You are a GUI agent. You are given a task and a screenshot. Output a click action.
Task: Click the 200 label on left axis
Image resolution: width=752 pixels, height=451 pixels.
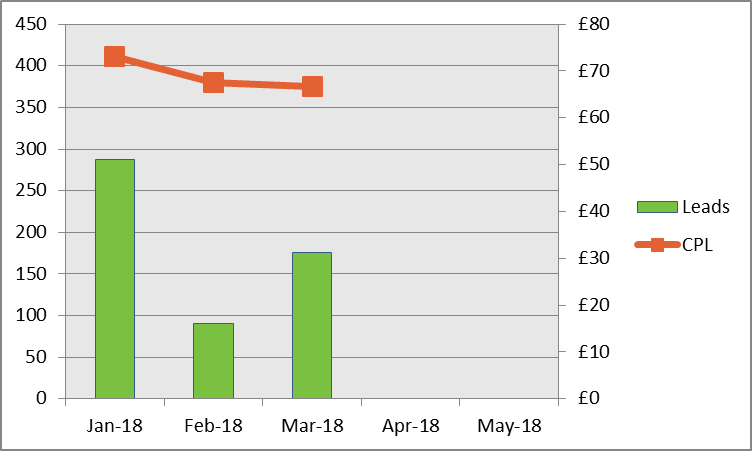coord(31,232)
